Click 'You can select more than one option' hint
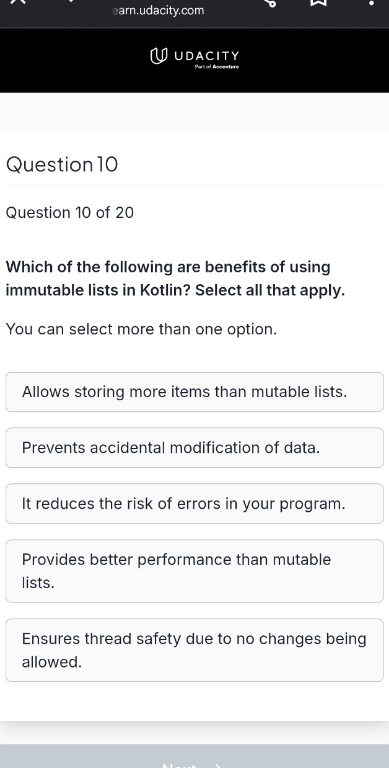The image size is (389, 768). pyautogui.click(x=141, y=329)
